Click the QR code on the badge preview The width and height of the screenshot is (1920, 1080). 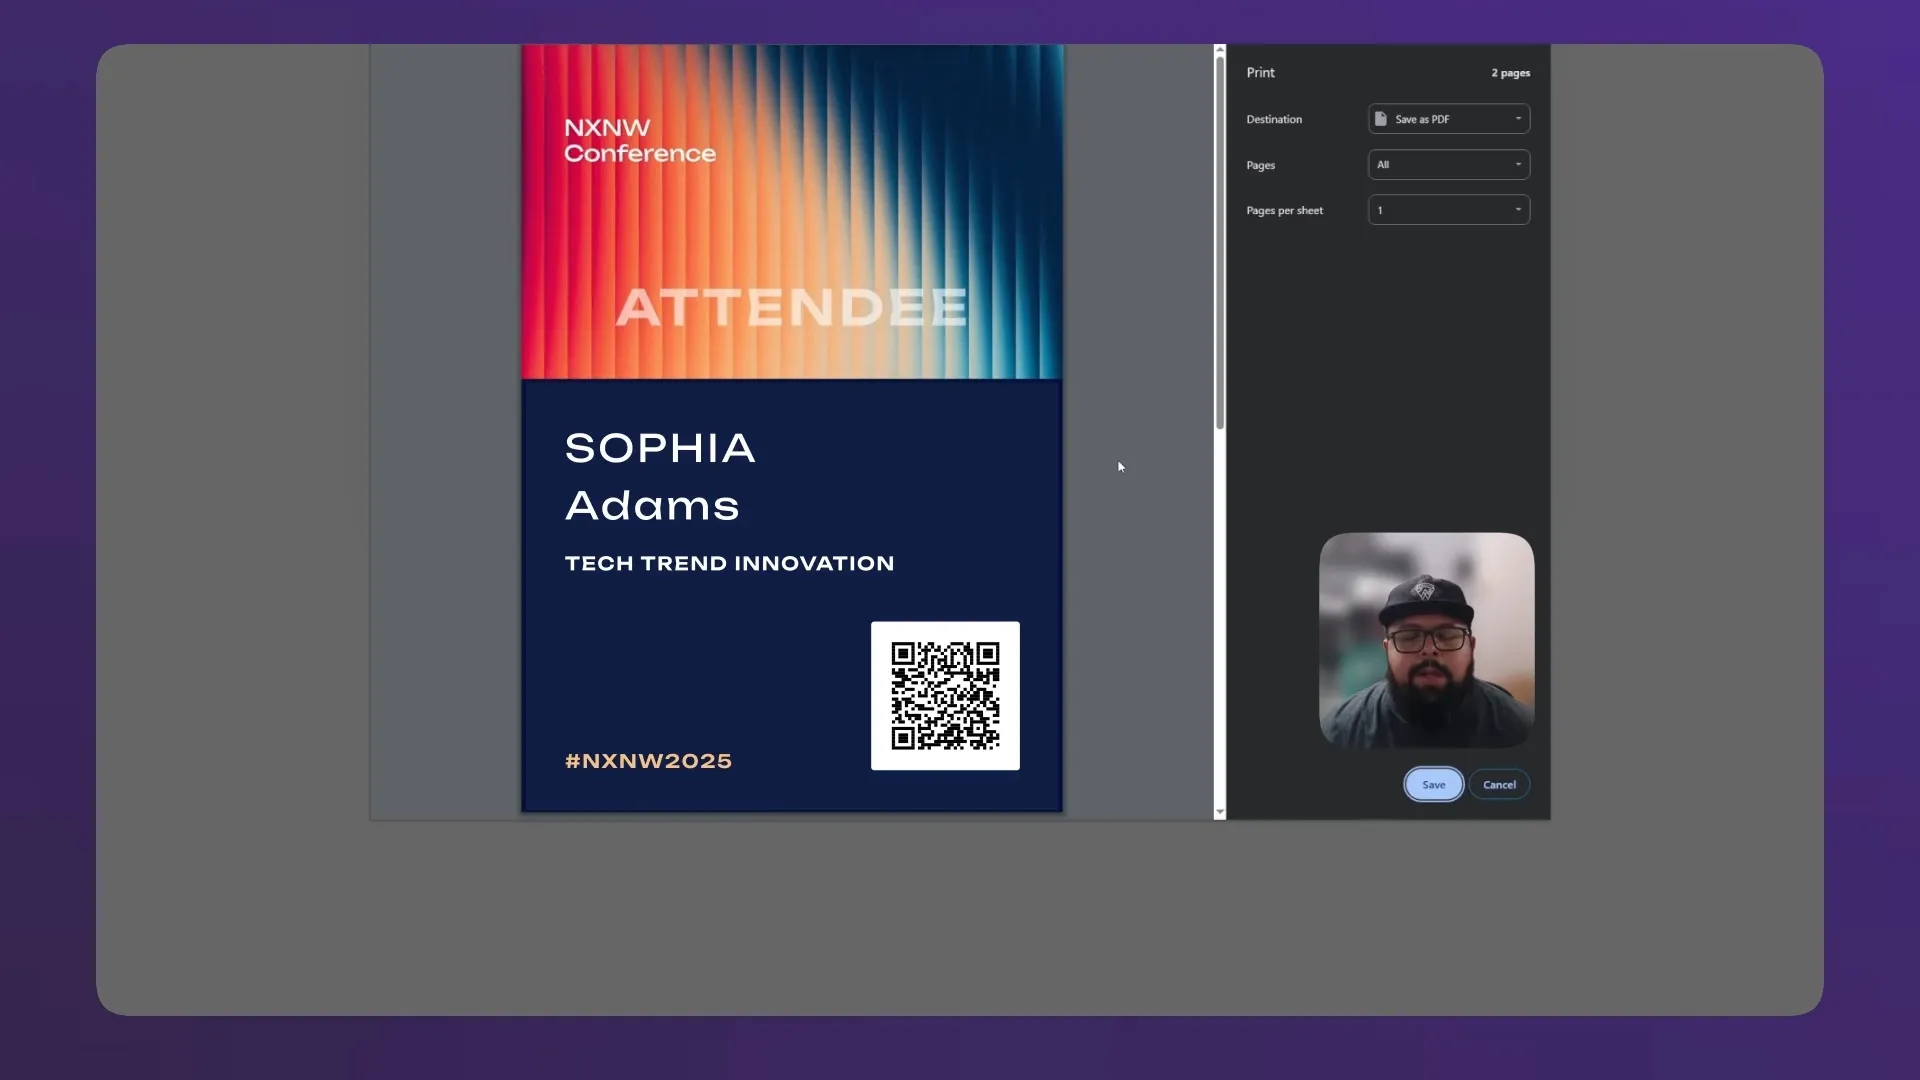pos(945,696)
